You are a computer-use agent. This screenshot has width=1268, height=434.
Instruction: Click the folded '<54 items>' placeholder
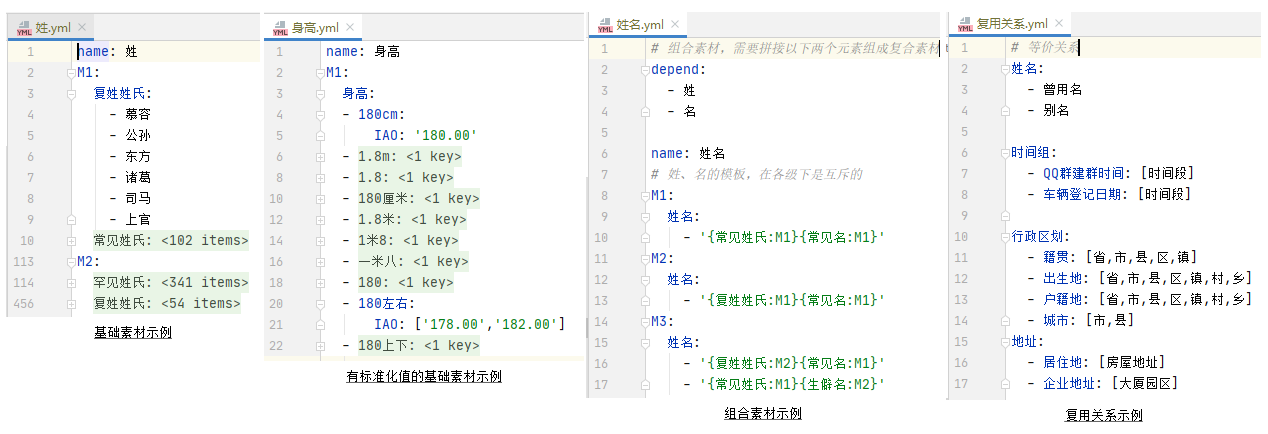point(200,303)
